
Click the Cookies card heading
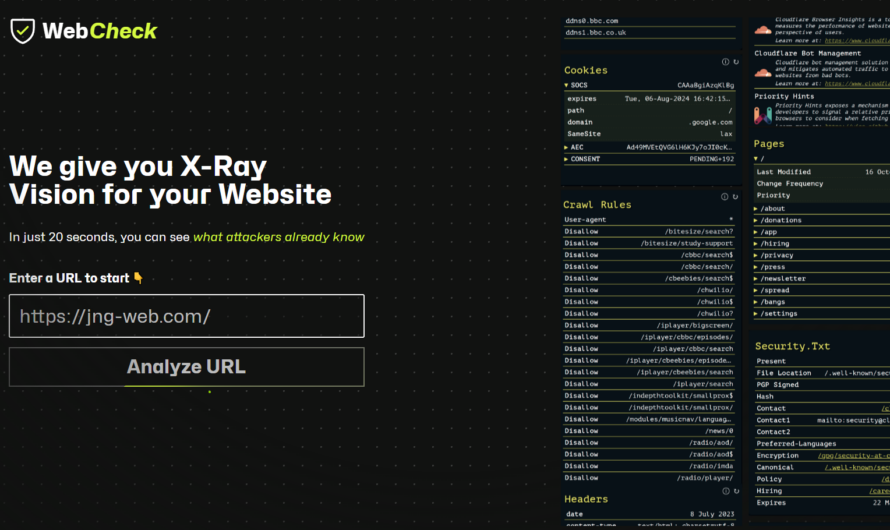[x=586, y=70]
